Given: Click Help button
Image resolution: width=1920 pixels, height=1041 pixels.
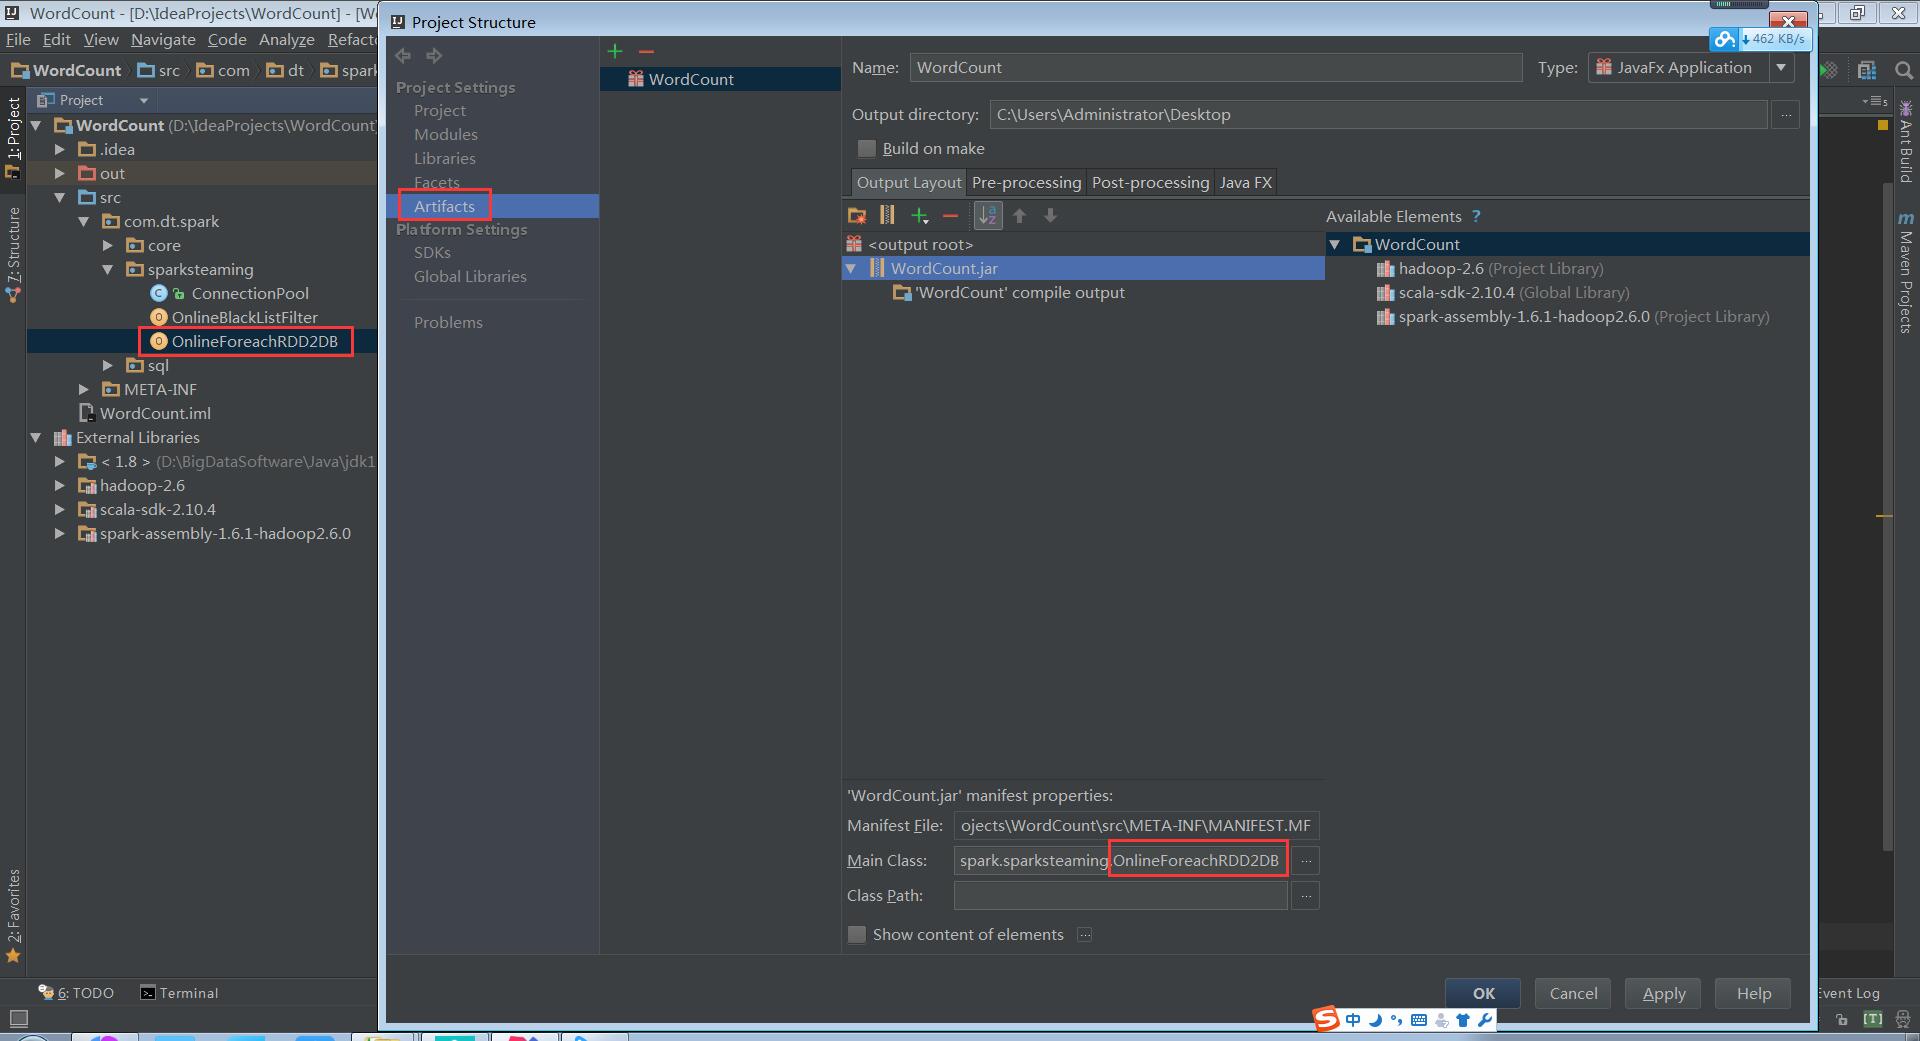Looking at the screenshot, I should (x=1754, y=994).
